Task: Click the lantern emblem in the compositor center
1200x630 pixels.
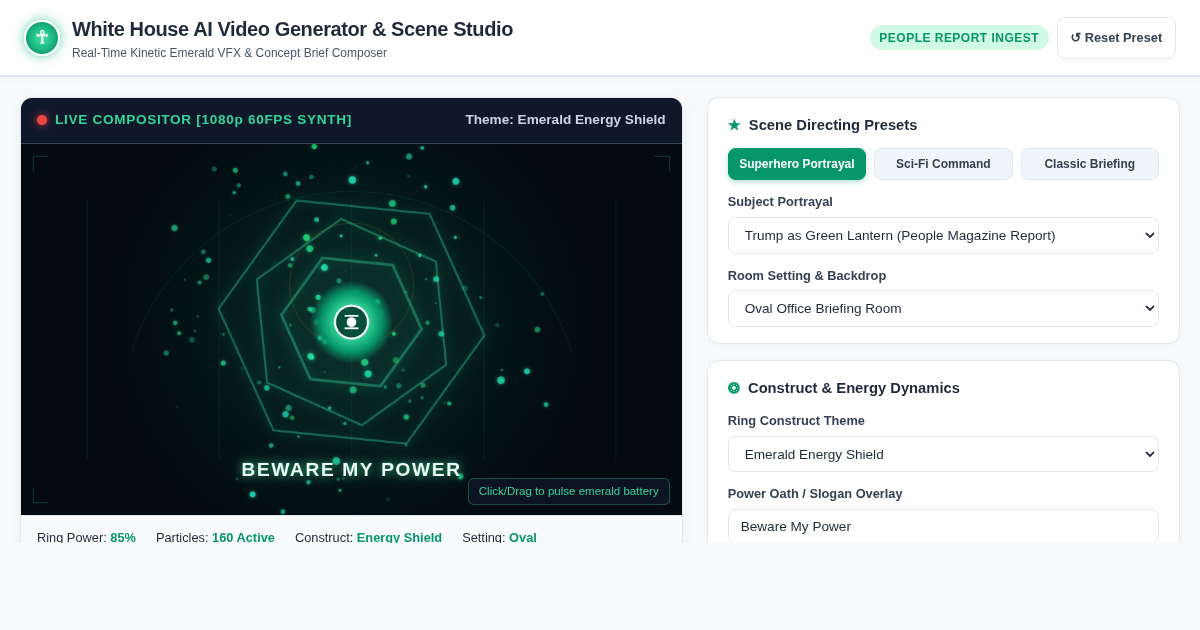Action: pos(351,322)
